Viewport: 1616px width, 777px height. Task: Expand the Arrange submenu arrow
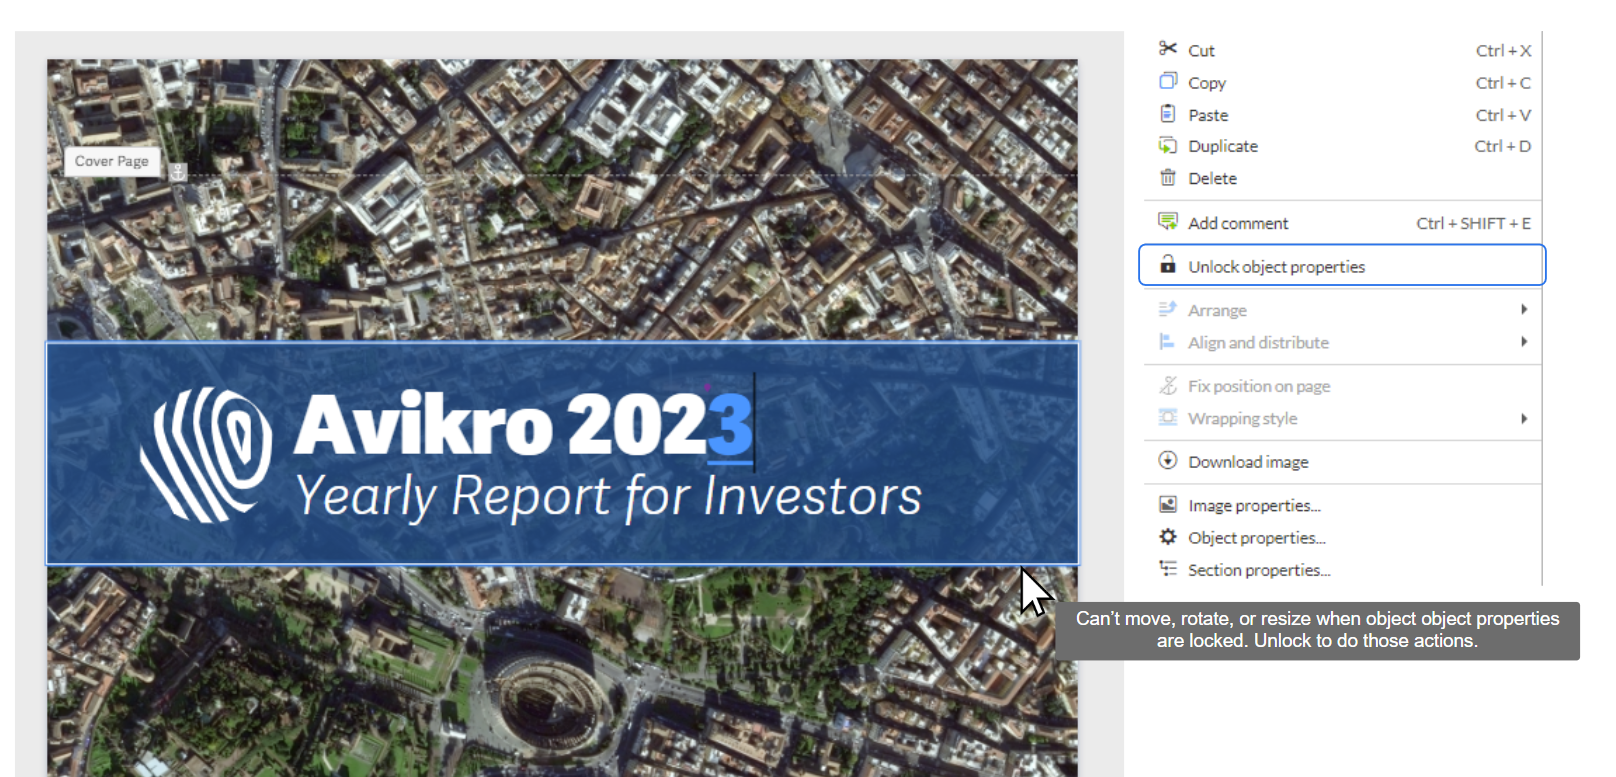tap(1523, 309)
